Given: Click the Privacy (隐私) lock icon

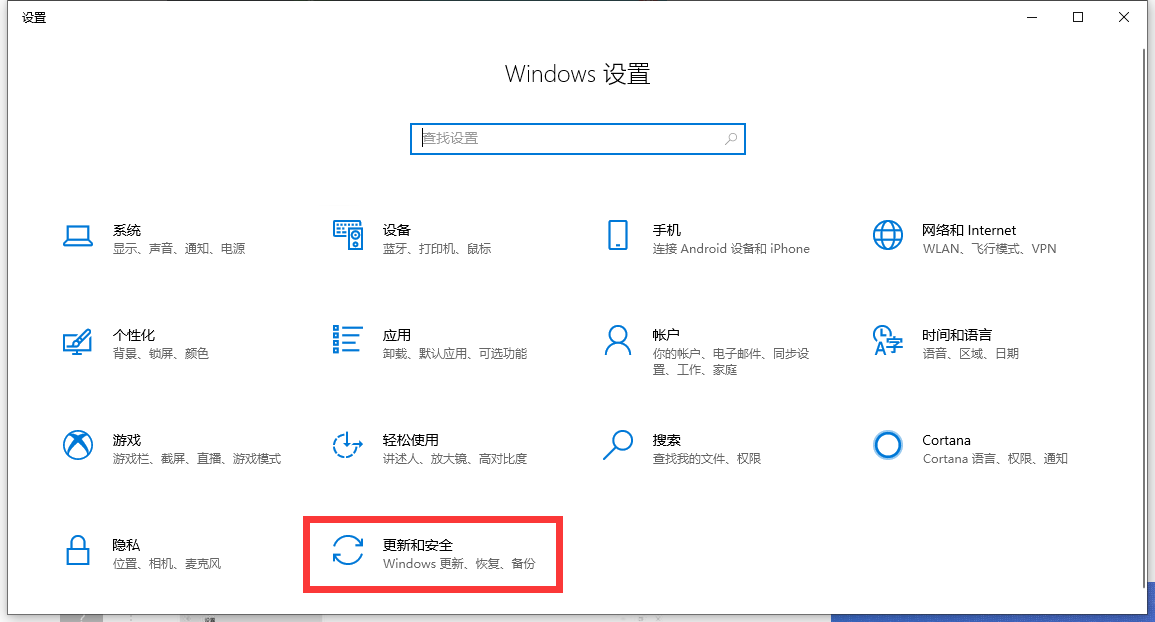Looking at the screenshot, I should pos(78,550).
